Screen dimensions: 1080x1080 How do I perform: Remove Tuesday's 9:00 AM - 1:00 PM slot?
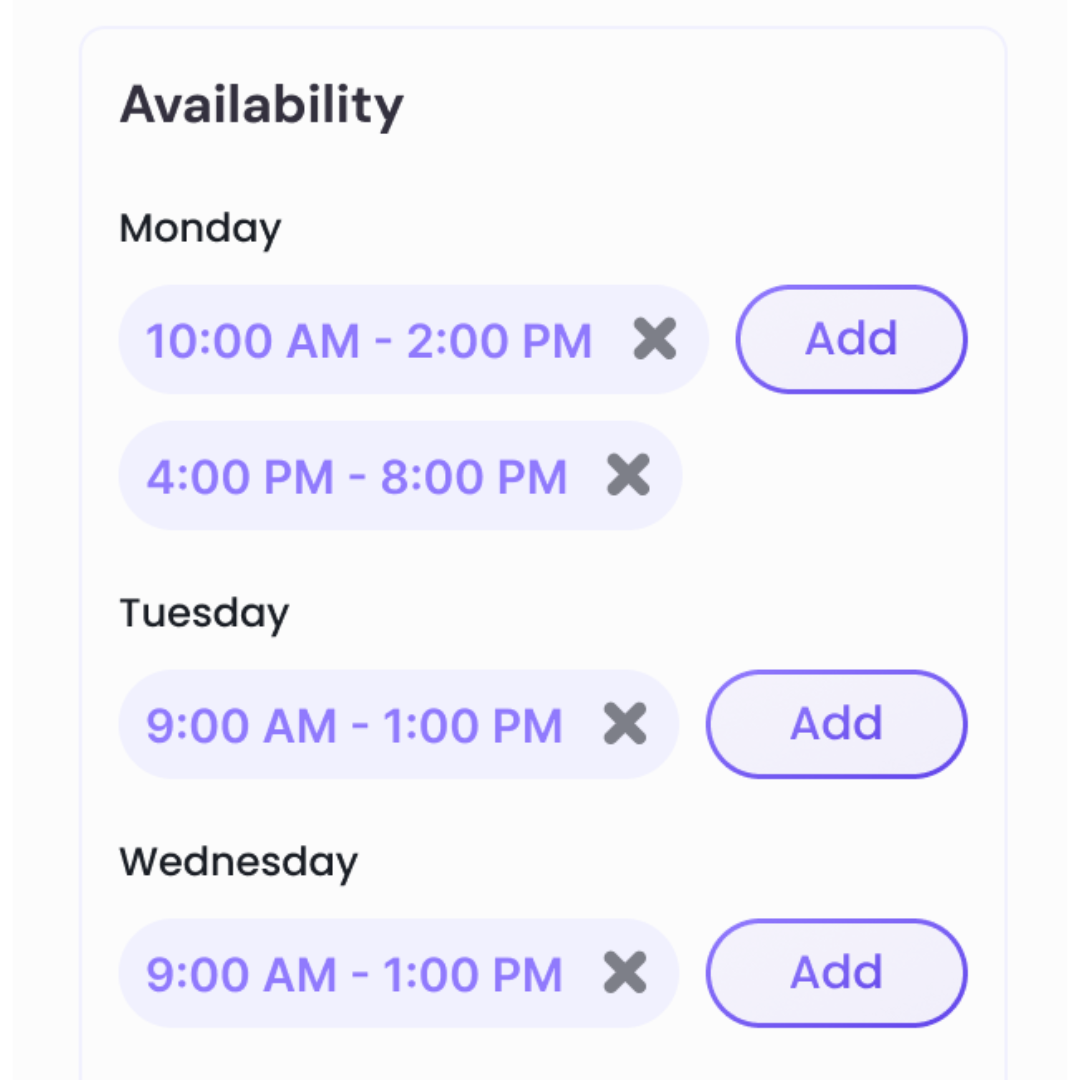(626, 724)
